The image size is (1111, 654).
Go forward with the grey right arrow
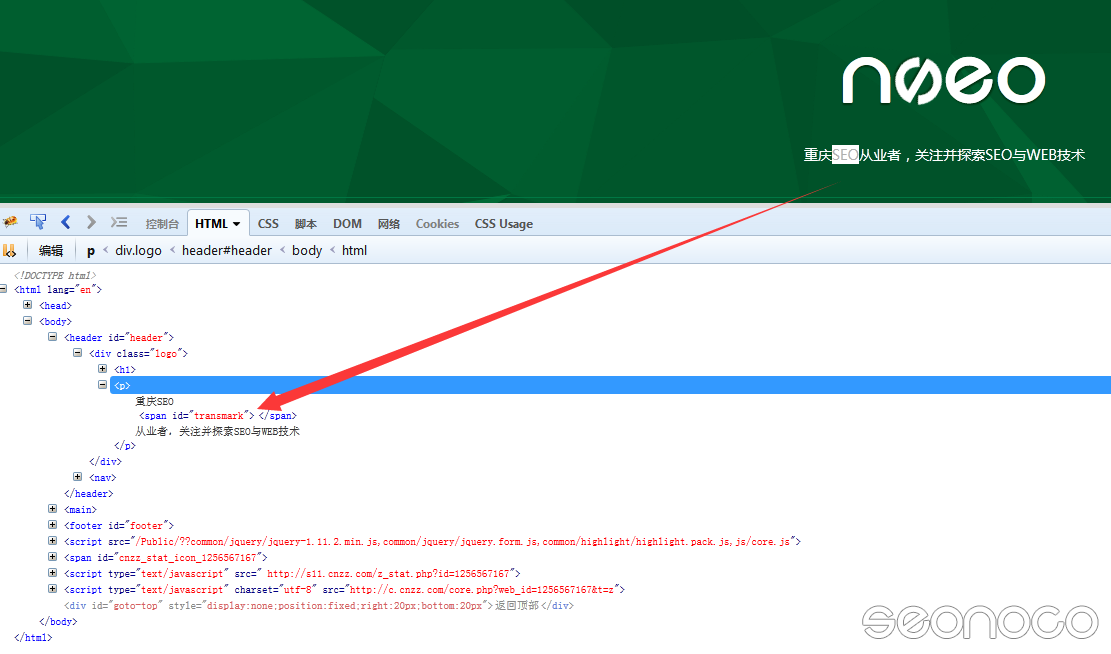(92, 222)
